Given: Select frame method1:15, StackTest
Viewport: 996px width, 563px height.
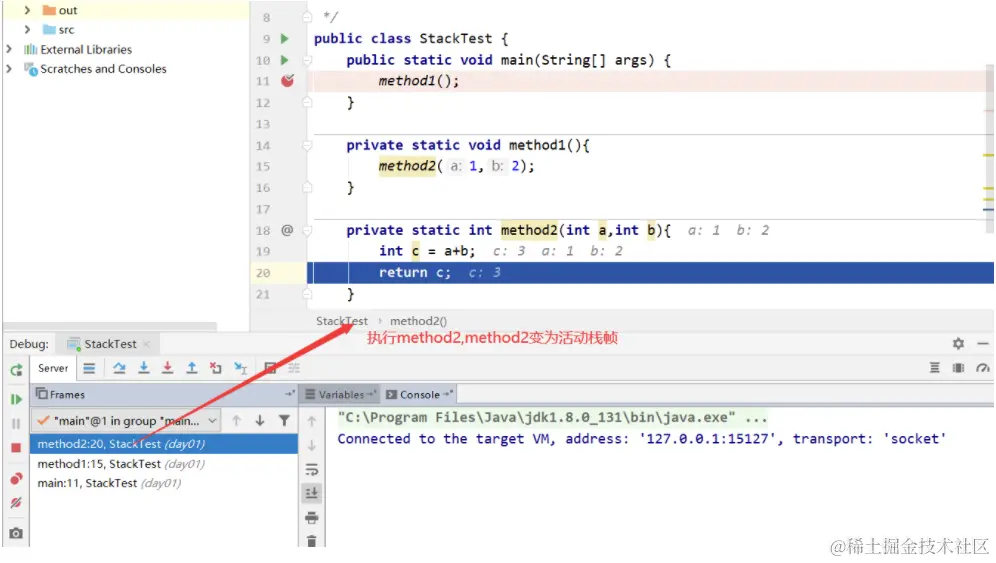Looking at the screenshot, I should coord(163,464).
